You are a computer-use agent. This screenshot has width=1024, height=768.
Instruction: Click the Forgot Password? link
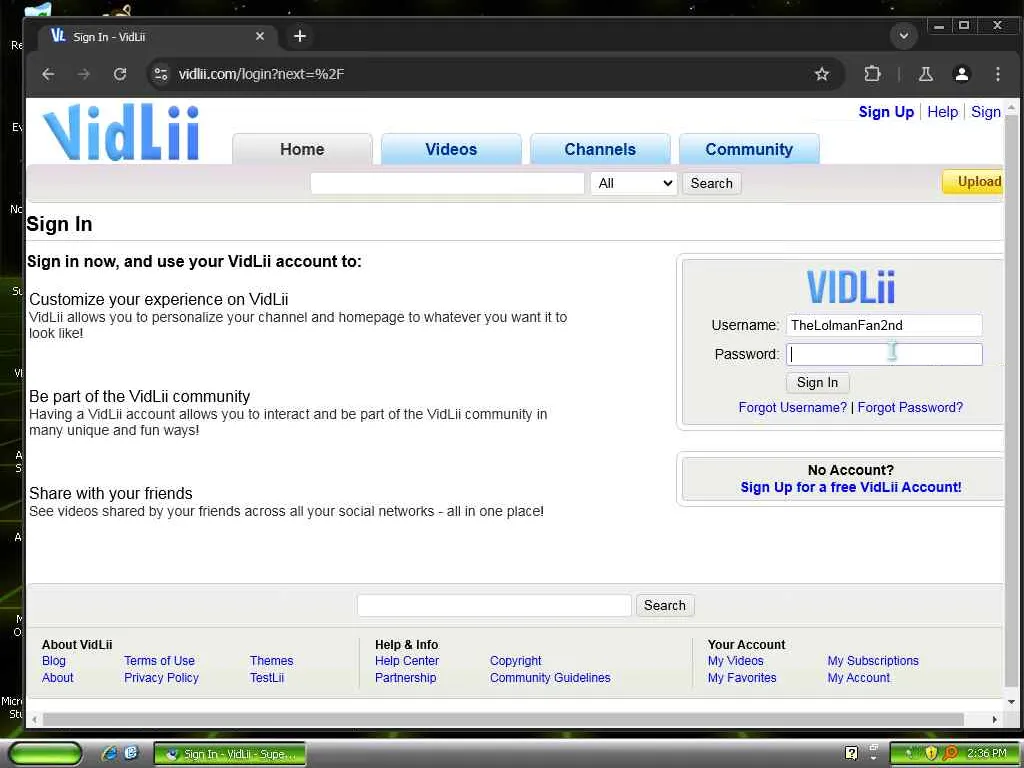click(x=910, y=408)
